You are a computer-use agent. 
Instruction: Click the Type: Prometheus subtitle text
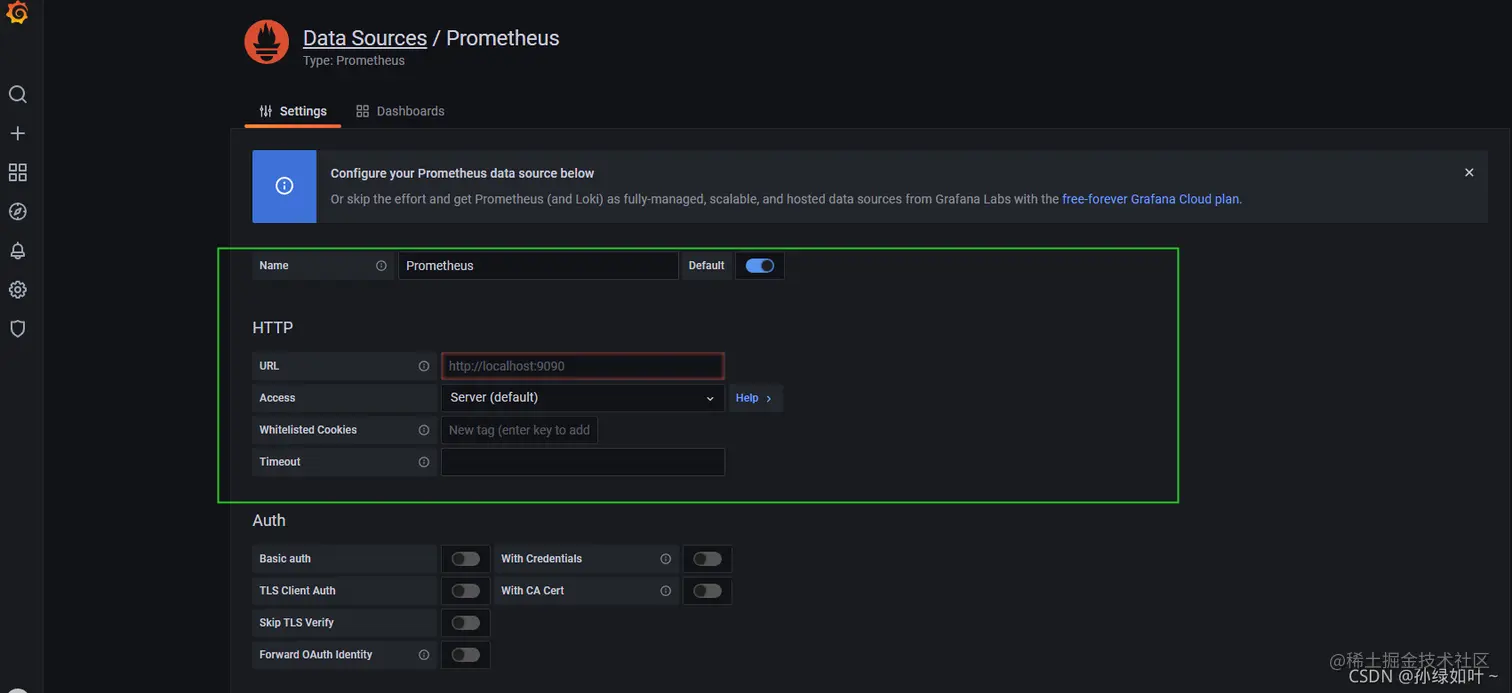(354, 61)
